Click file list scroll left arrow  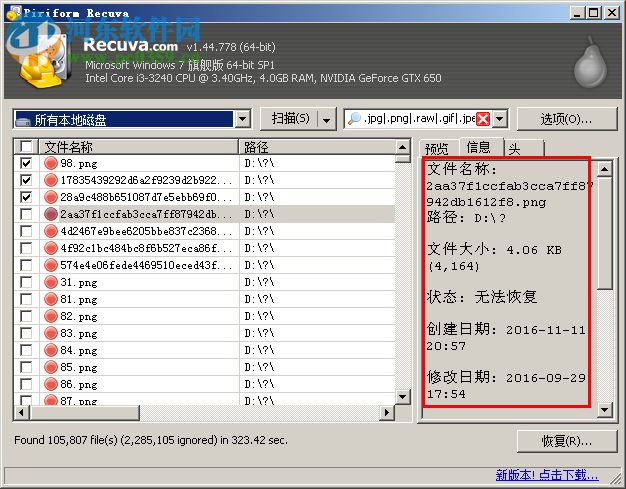22,412
